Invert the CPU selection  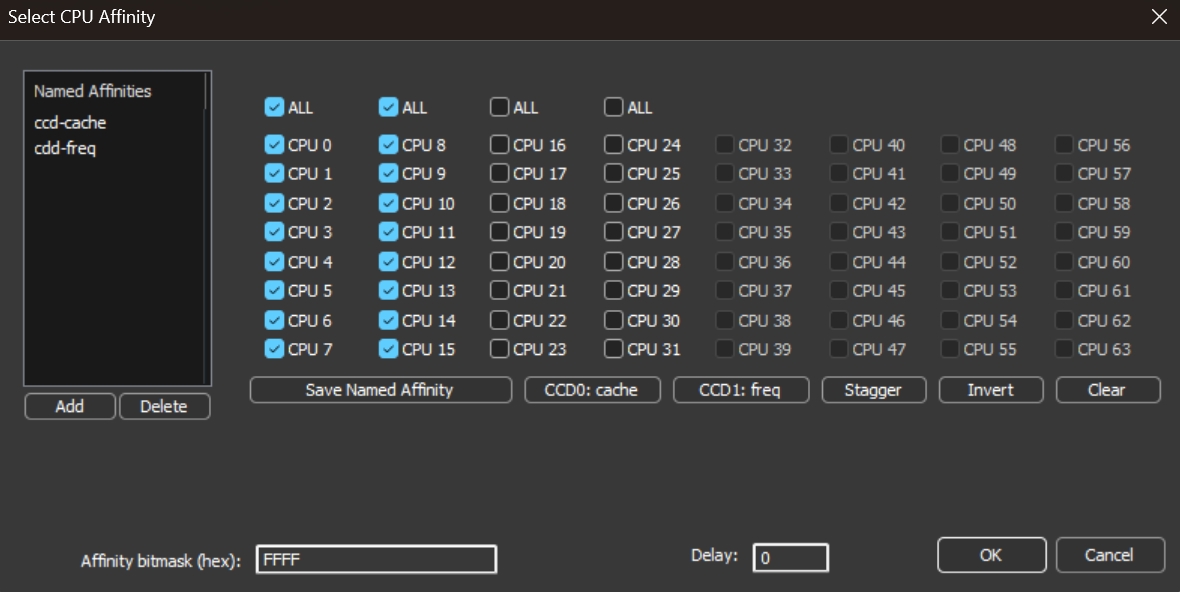point(990,390)
